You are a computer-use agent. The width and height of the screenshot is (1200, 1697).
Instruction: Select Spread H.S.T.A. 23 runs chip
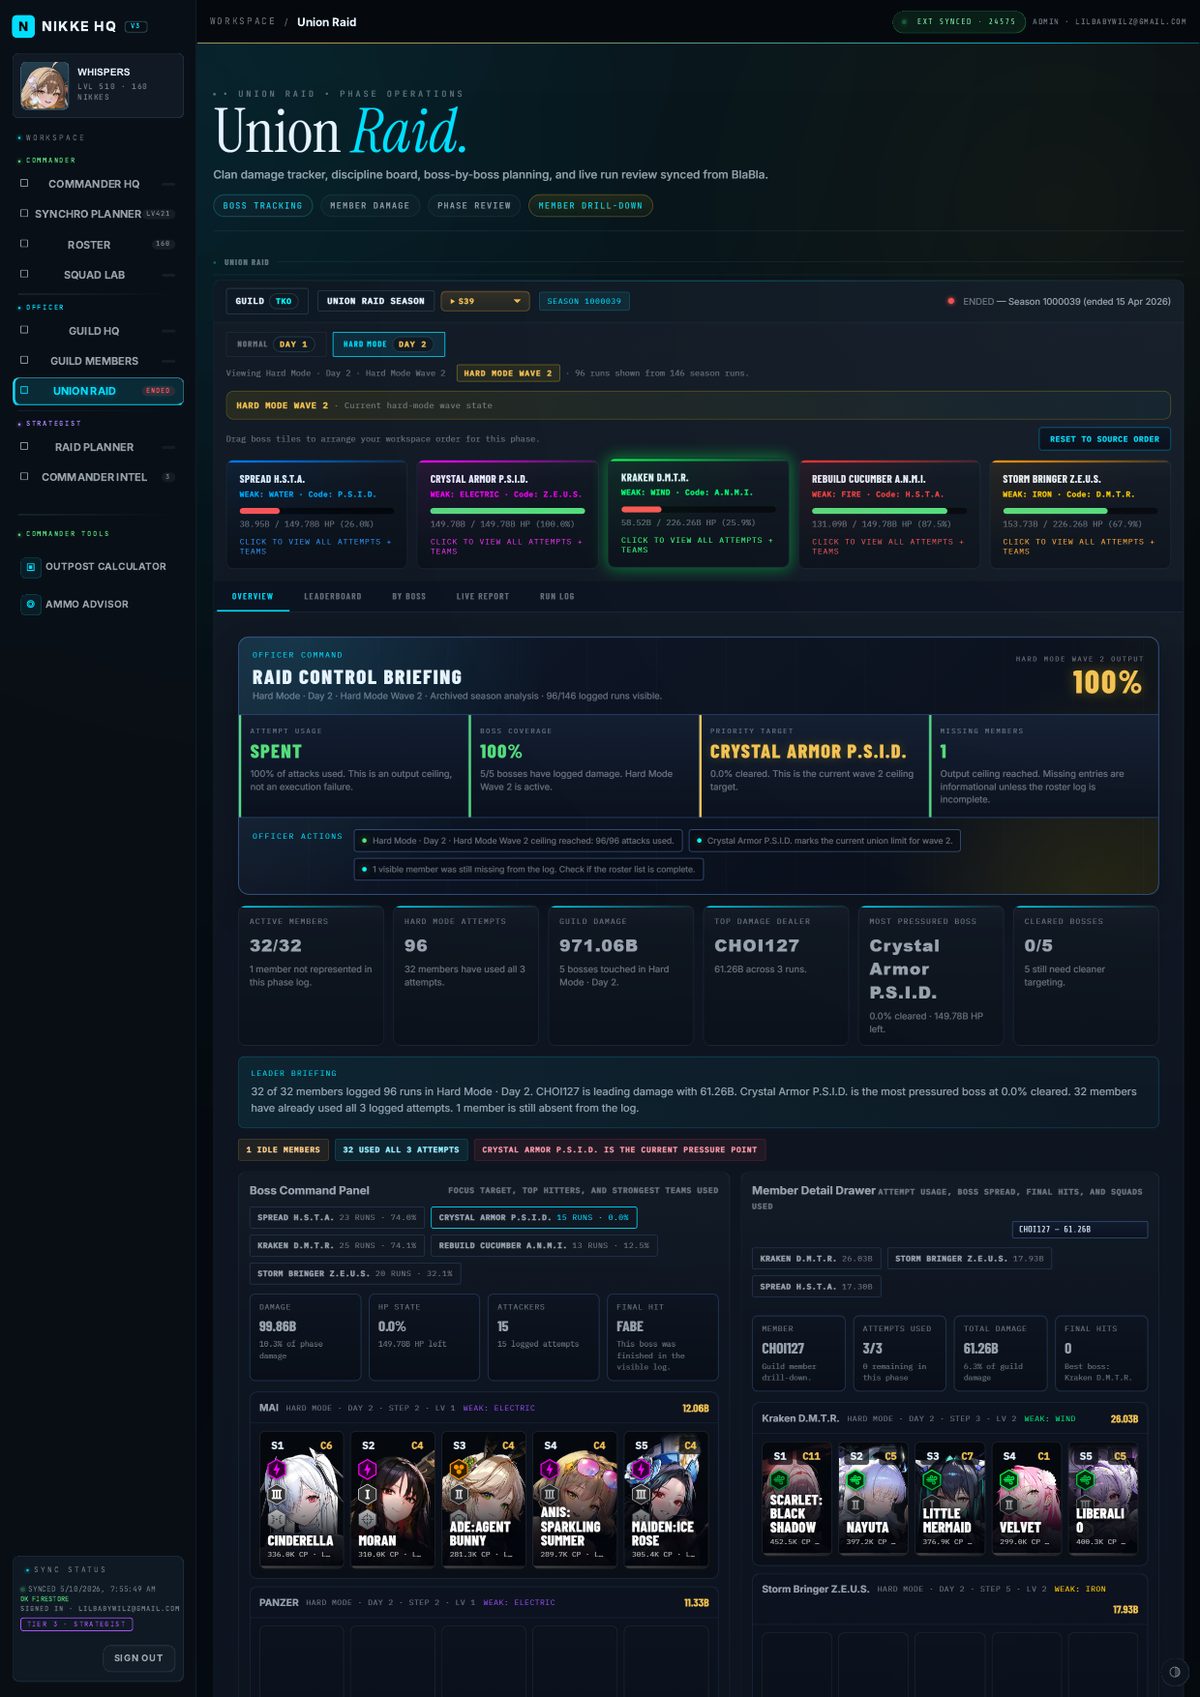[336, 1217]
